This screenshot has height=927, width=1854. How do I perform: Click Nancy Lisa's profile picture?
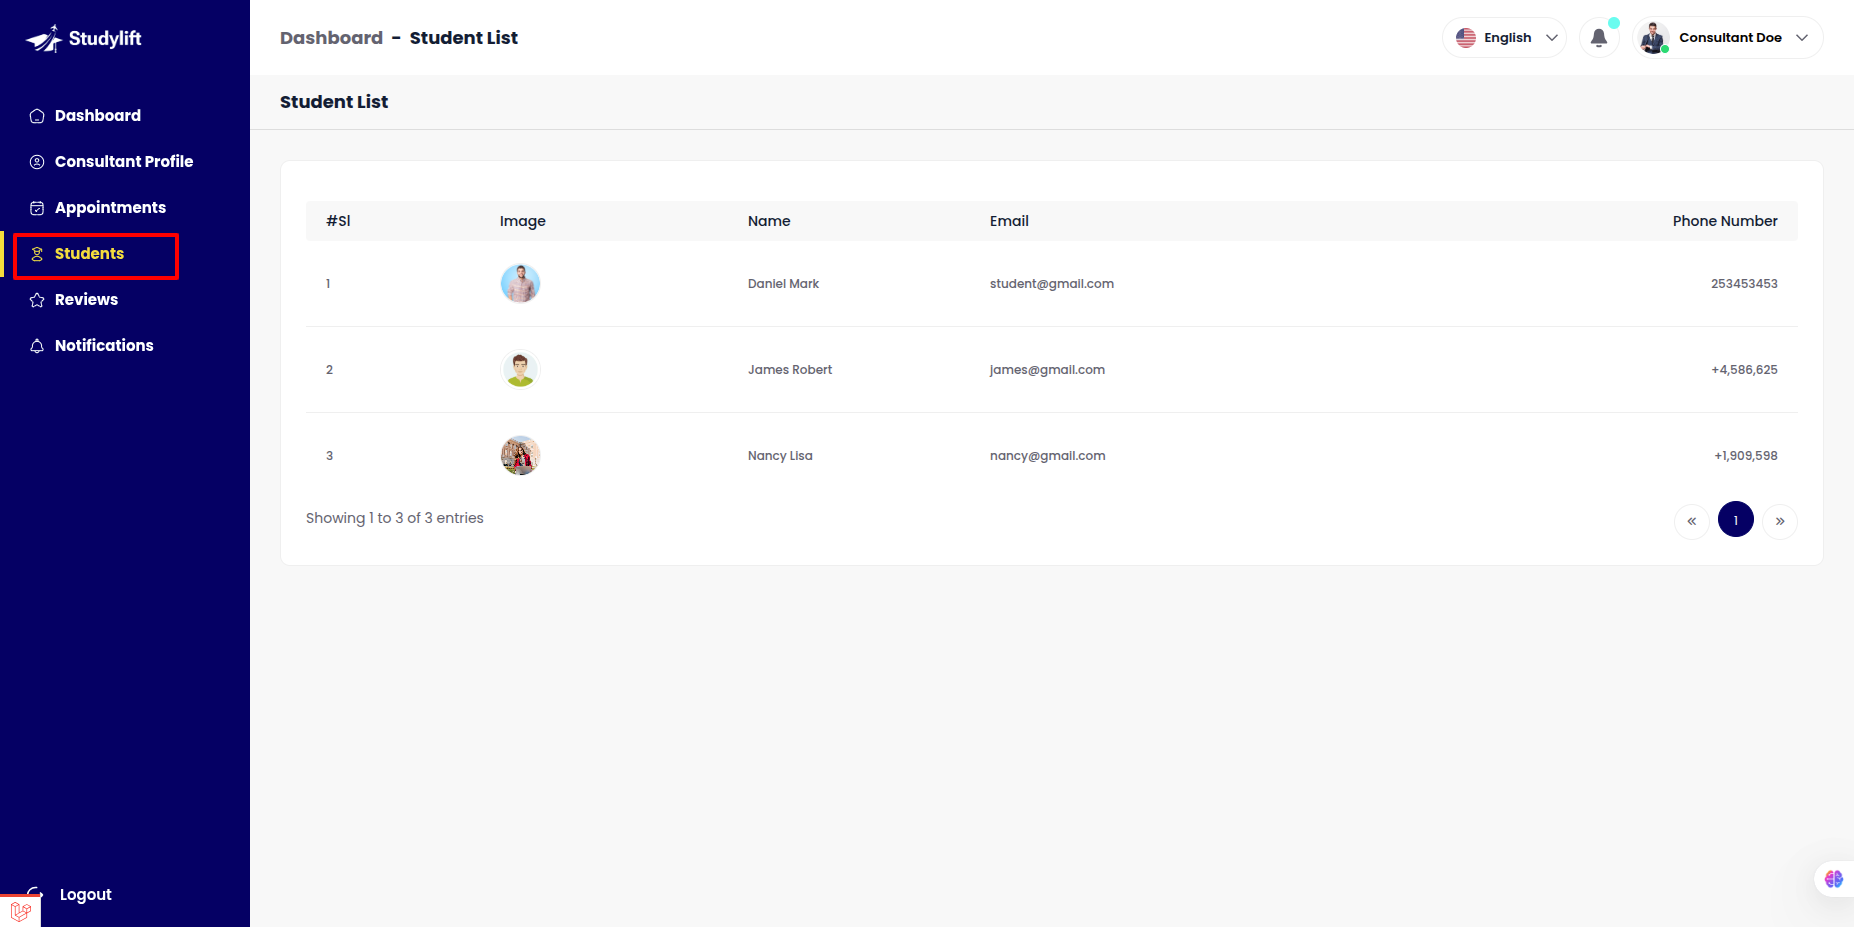point(520,456)
